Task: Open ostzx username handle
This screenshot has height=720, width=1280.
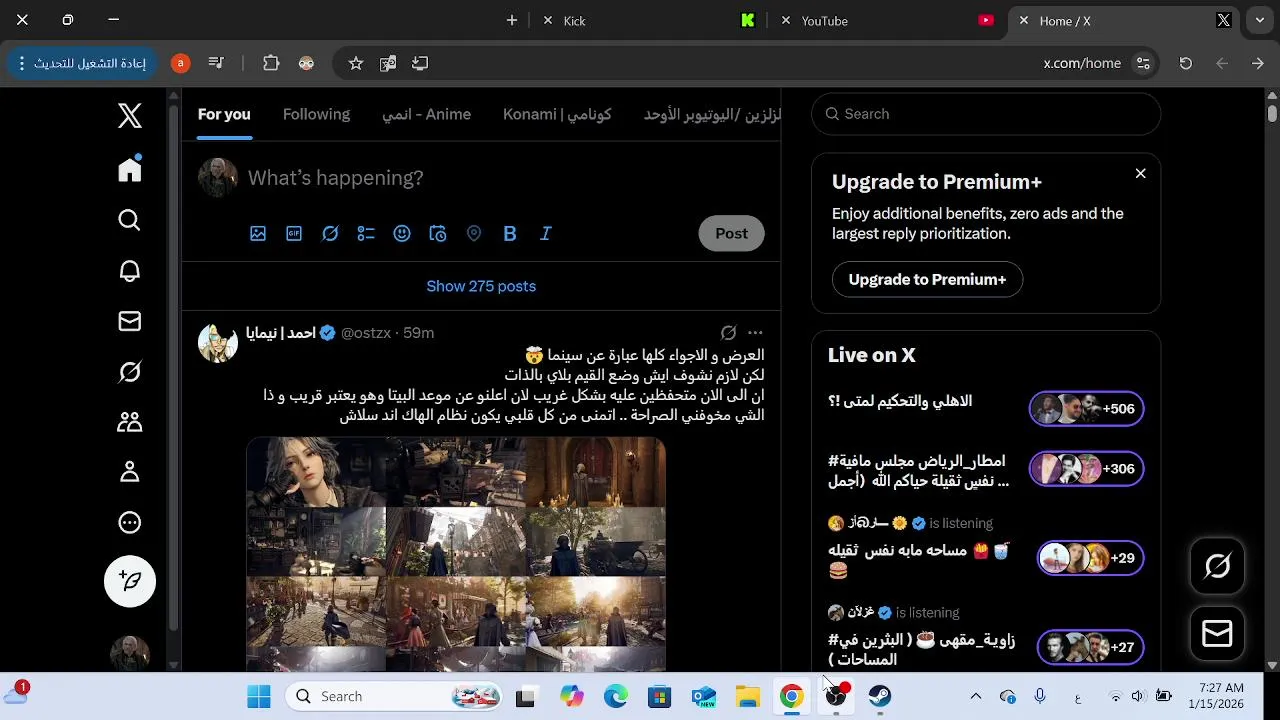Action: tap(366, 333)
